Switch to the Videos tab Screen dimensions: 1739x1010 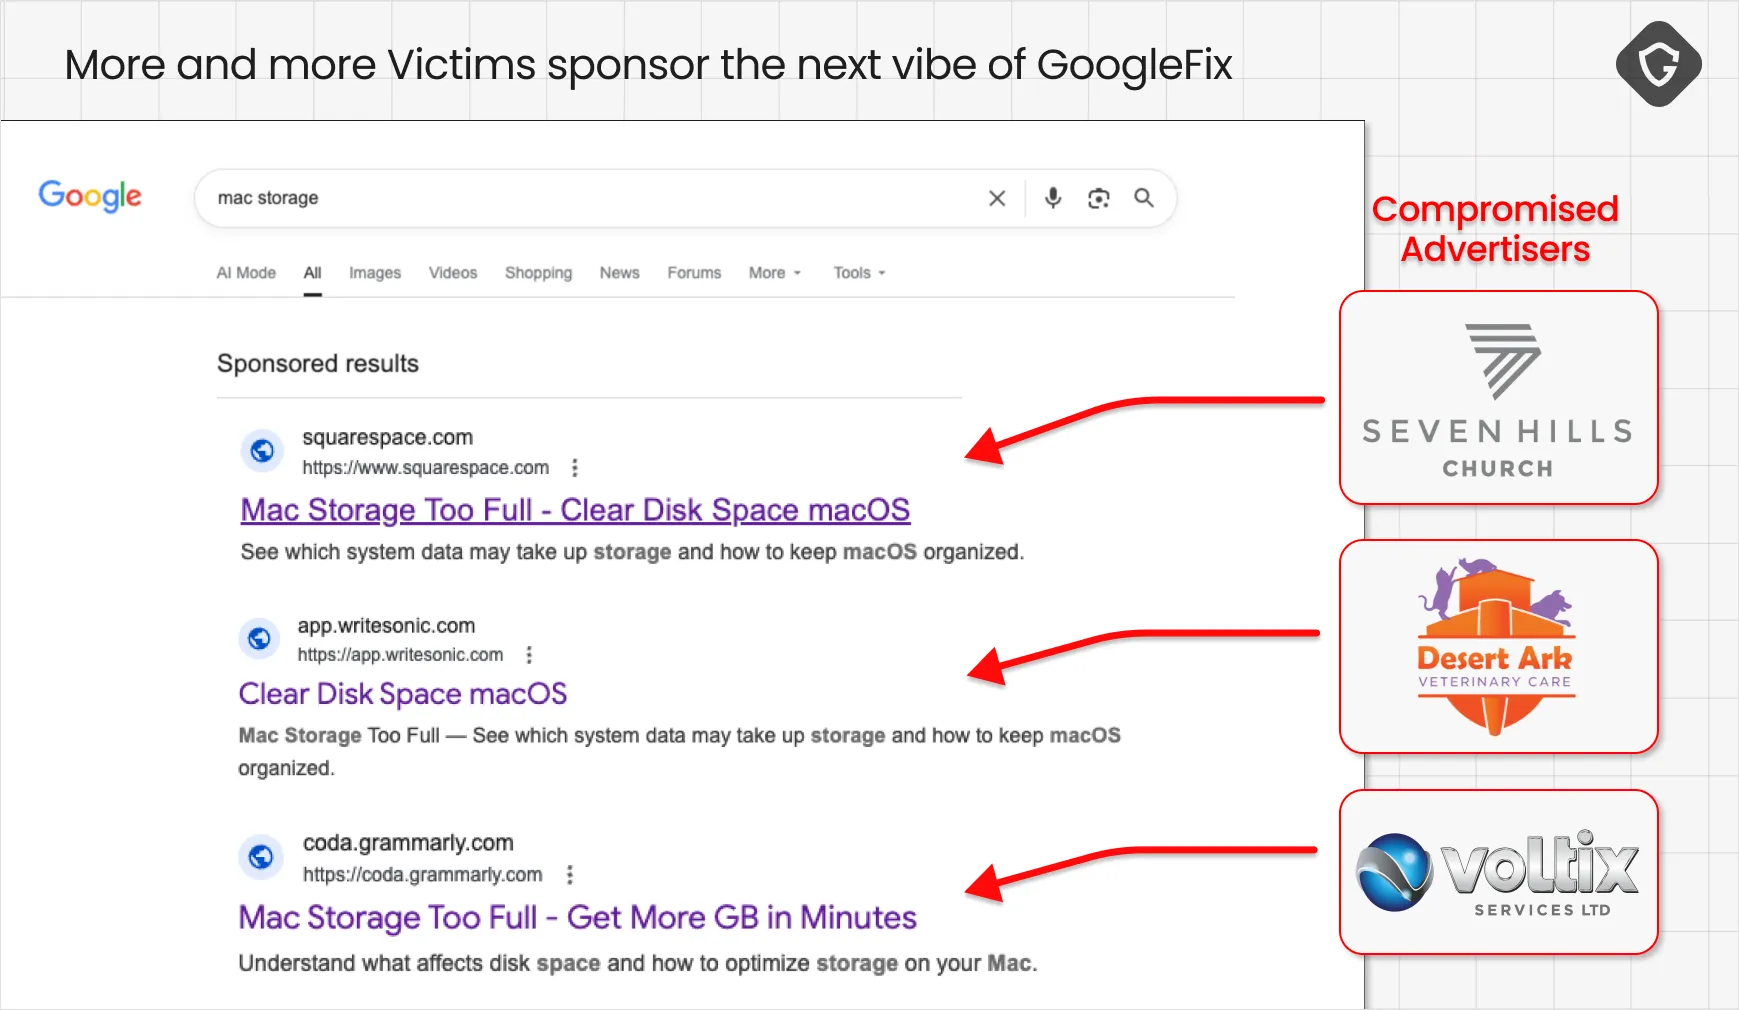coord(453,273)
